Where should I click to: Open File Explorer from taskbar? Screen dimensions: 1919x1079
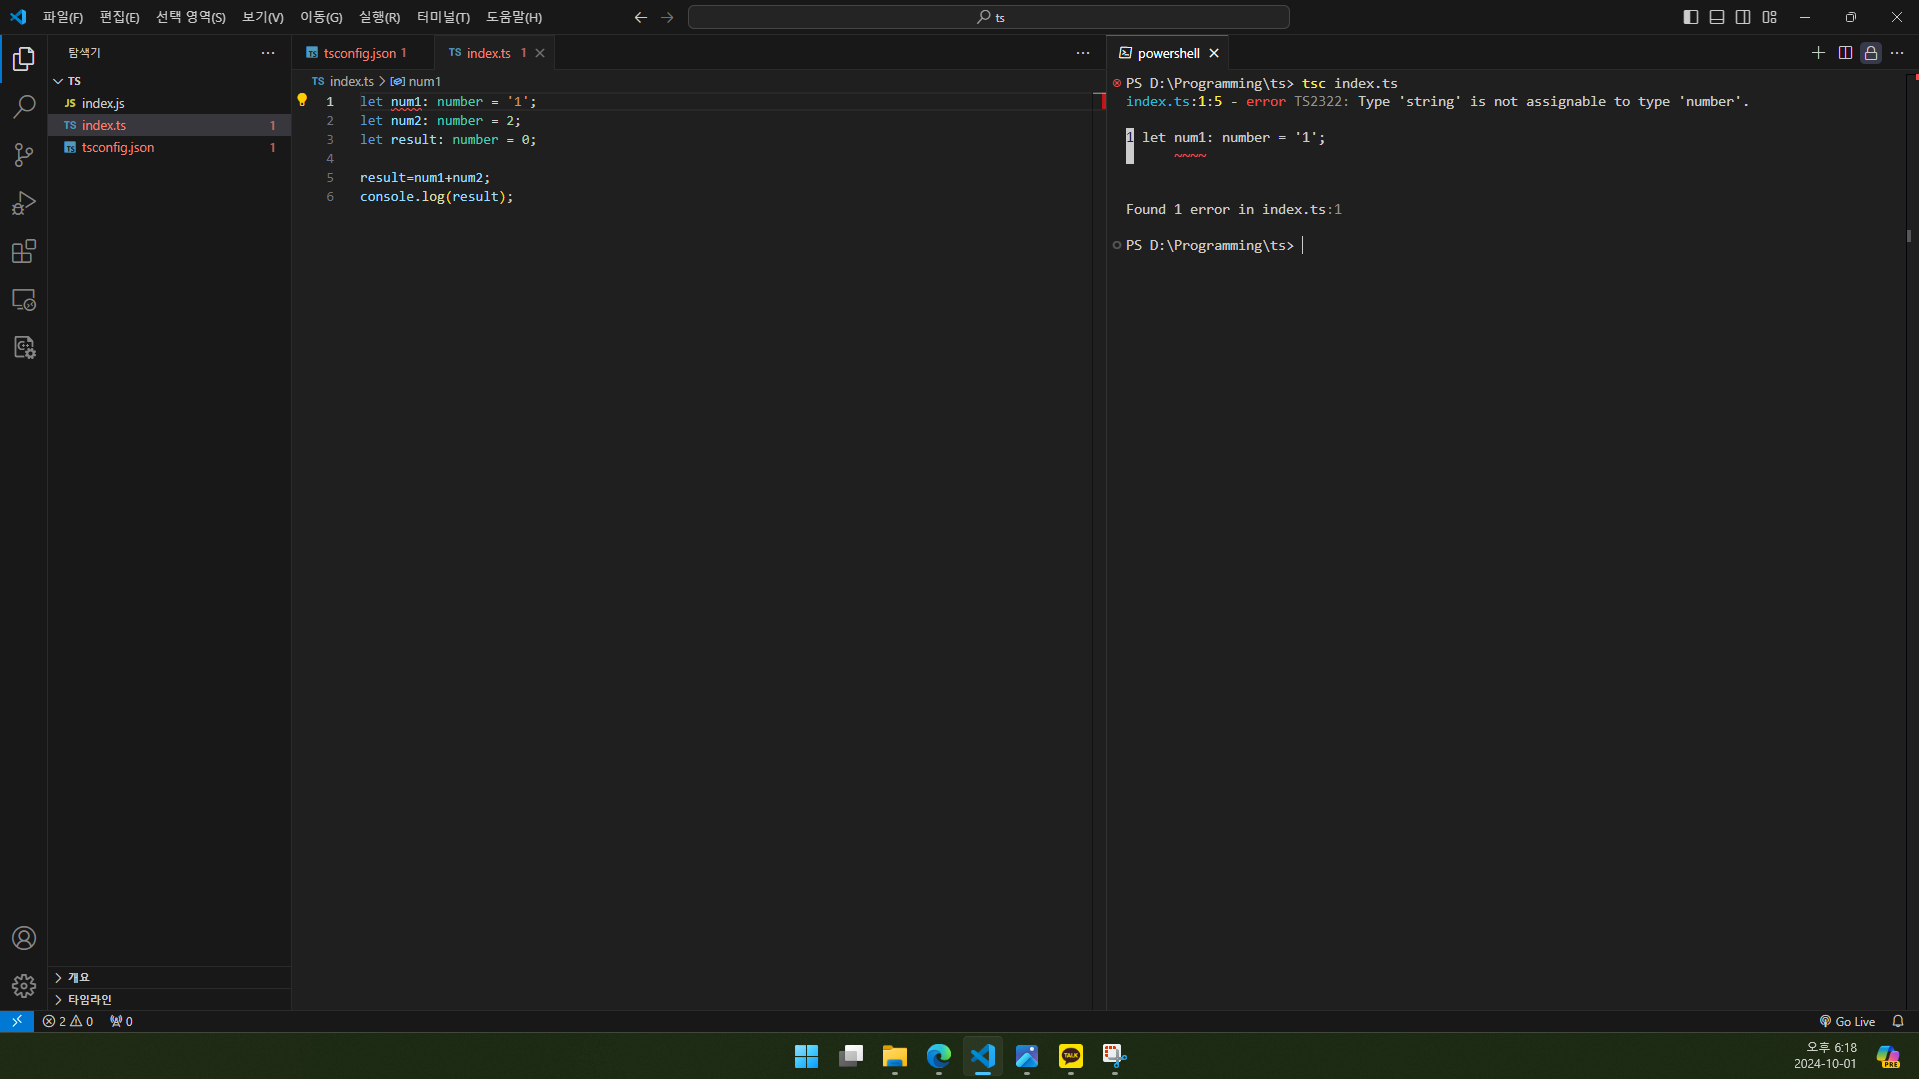click(x=894, y=1056)
